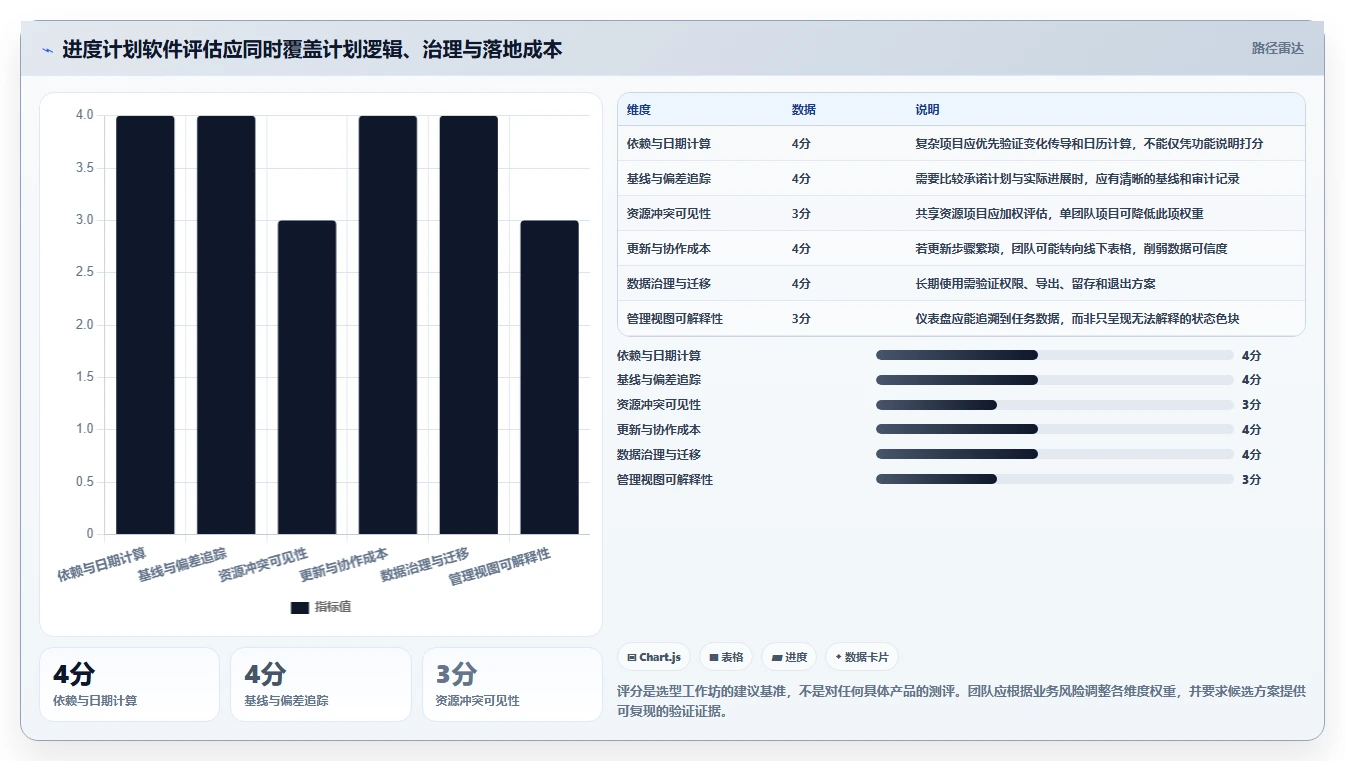Click the 路径雷达 label in the header
This screenshot has height=761, width=1345.
1278,48
